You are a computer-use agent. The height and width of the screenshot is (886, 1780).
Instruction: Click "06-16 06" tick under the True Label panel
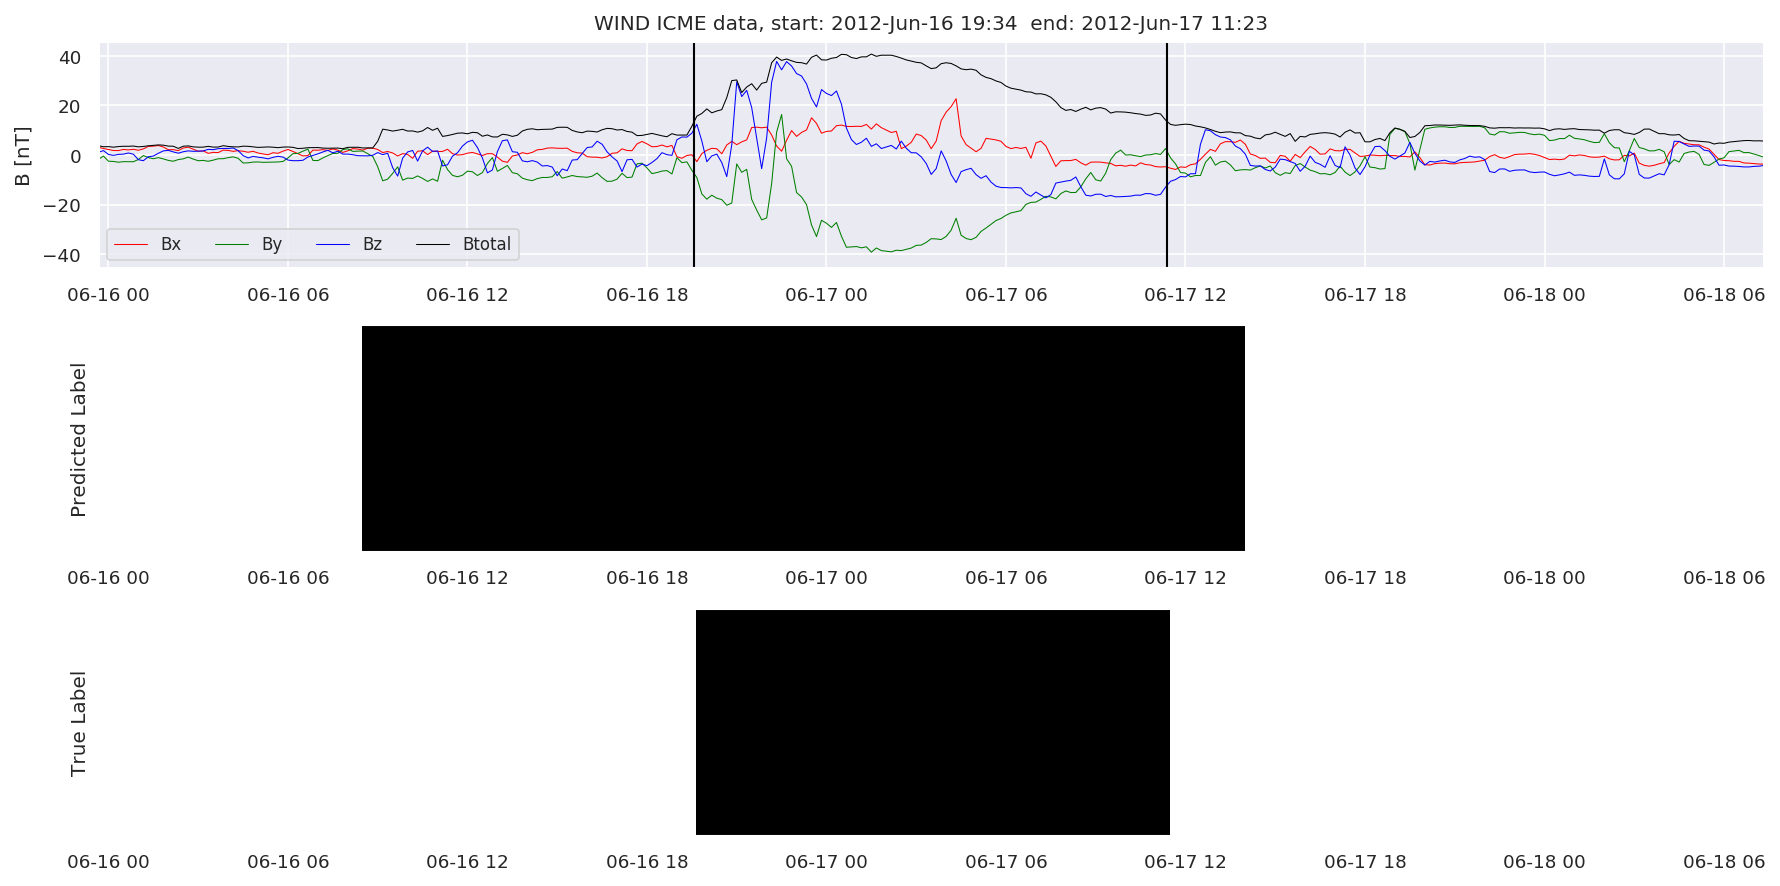click(x=288, y=862)
